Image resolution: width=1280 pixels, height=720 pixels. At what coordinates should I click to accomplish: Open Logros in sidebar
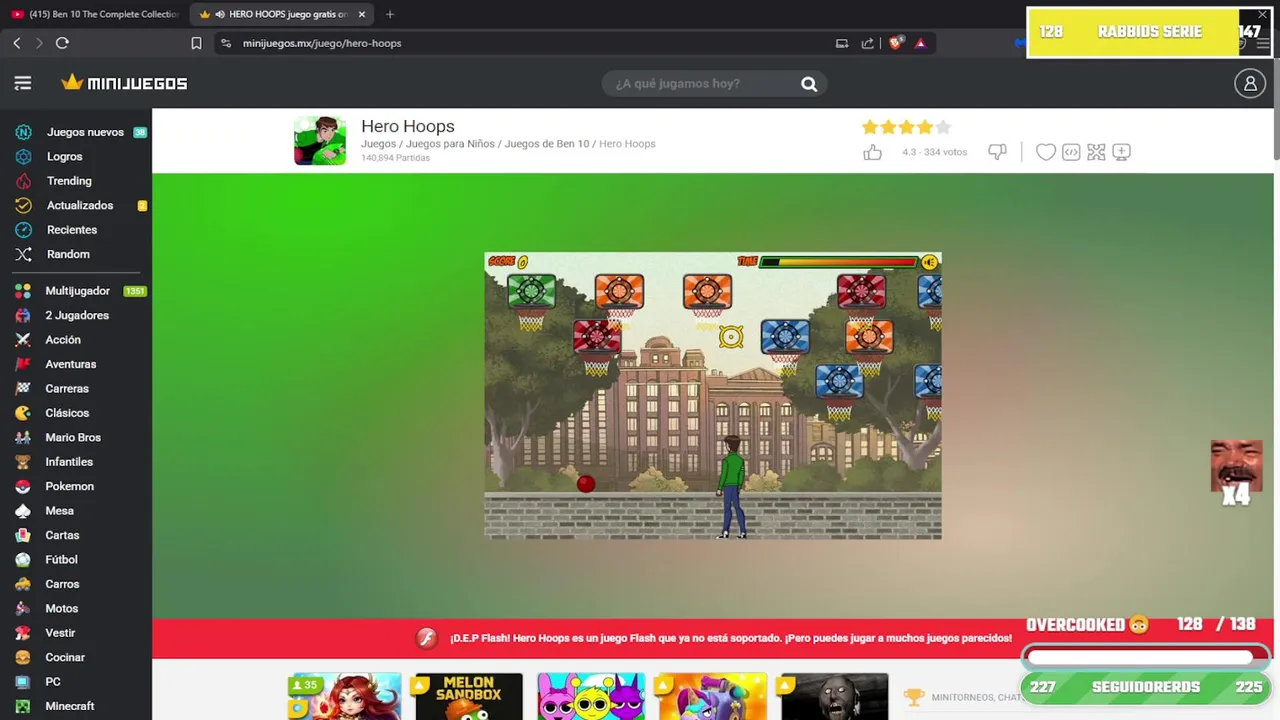(64, 156)
